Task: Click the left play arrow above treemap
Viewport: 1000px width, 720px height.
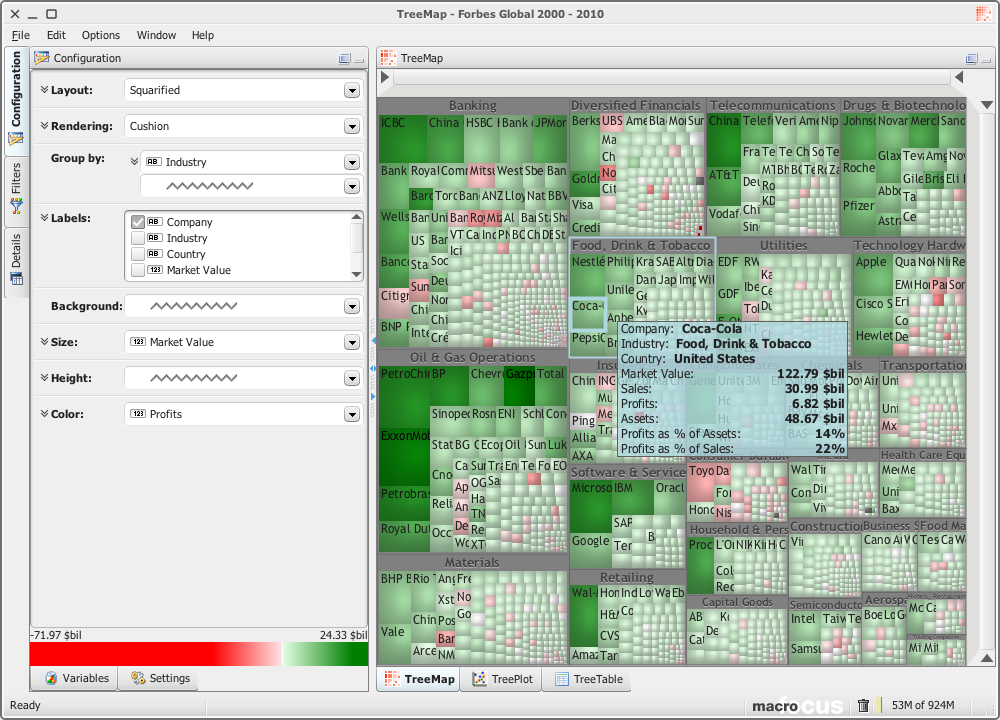Action: click(385, 78)
